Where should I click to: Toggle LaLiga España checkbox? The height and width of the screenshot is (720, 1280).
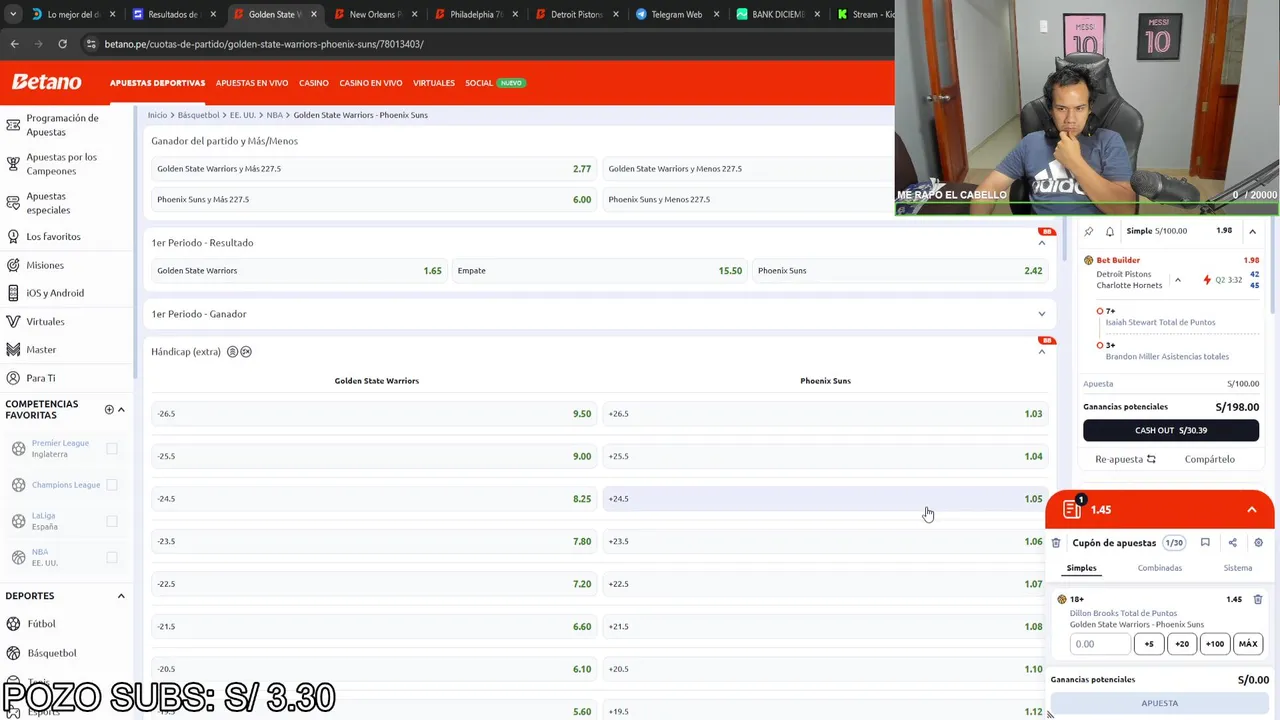click(112, 521)
